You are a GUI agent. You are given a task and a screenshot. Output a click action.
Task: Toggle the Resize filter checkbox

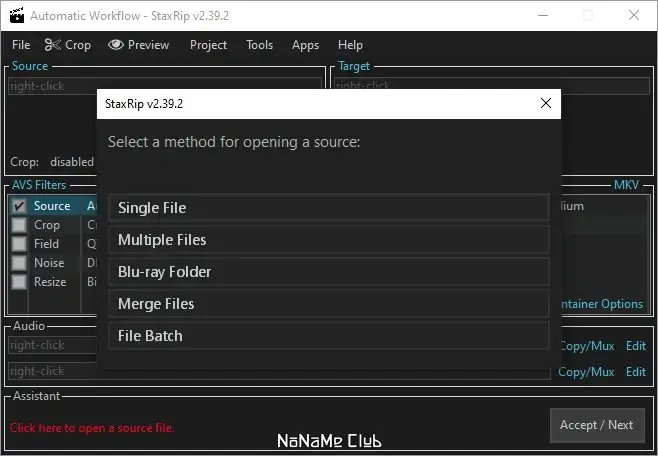19,282
